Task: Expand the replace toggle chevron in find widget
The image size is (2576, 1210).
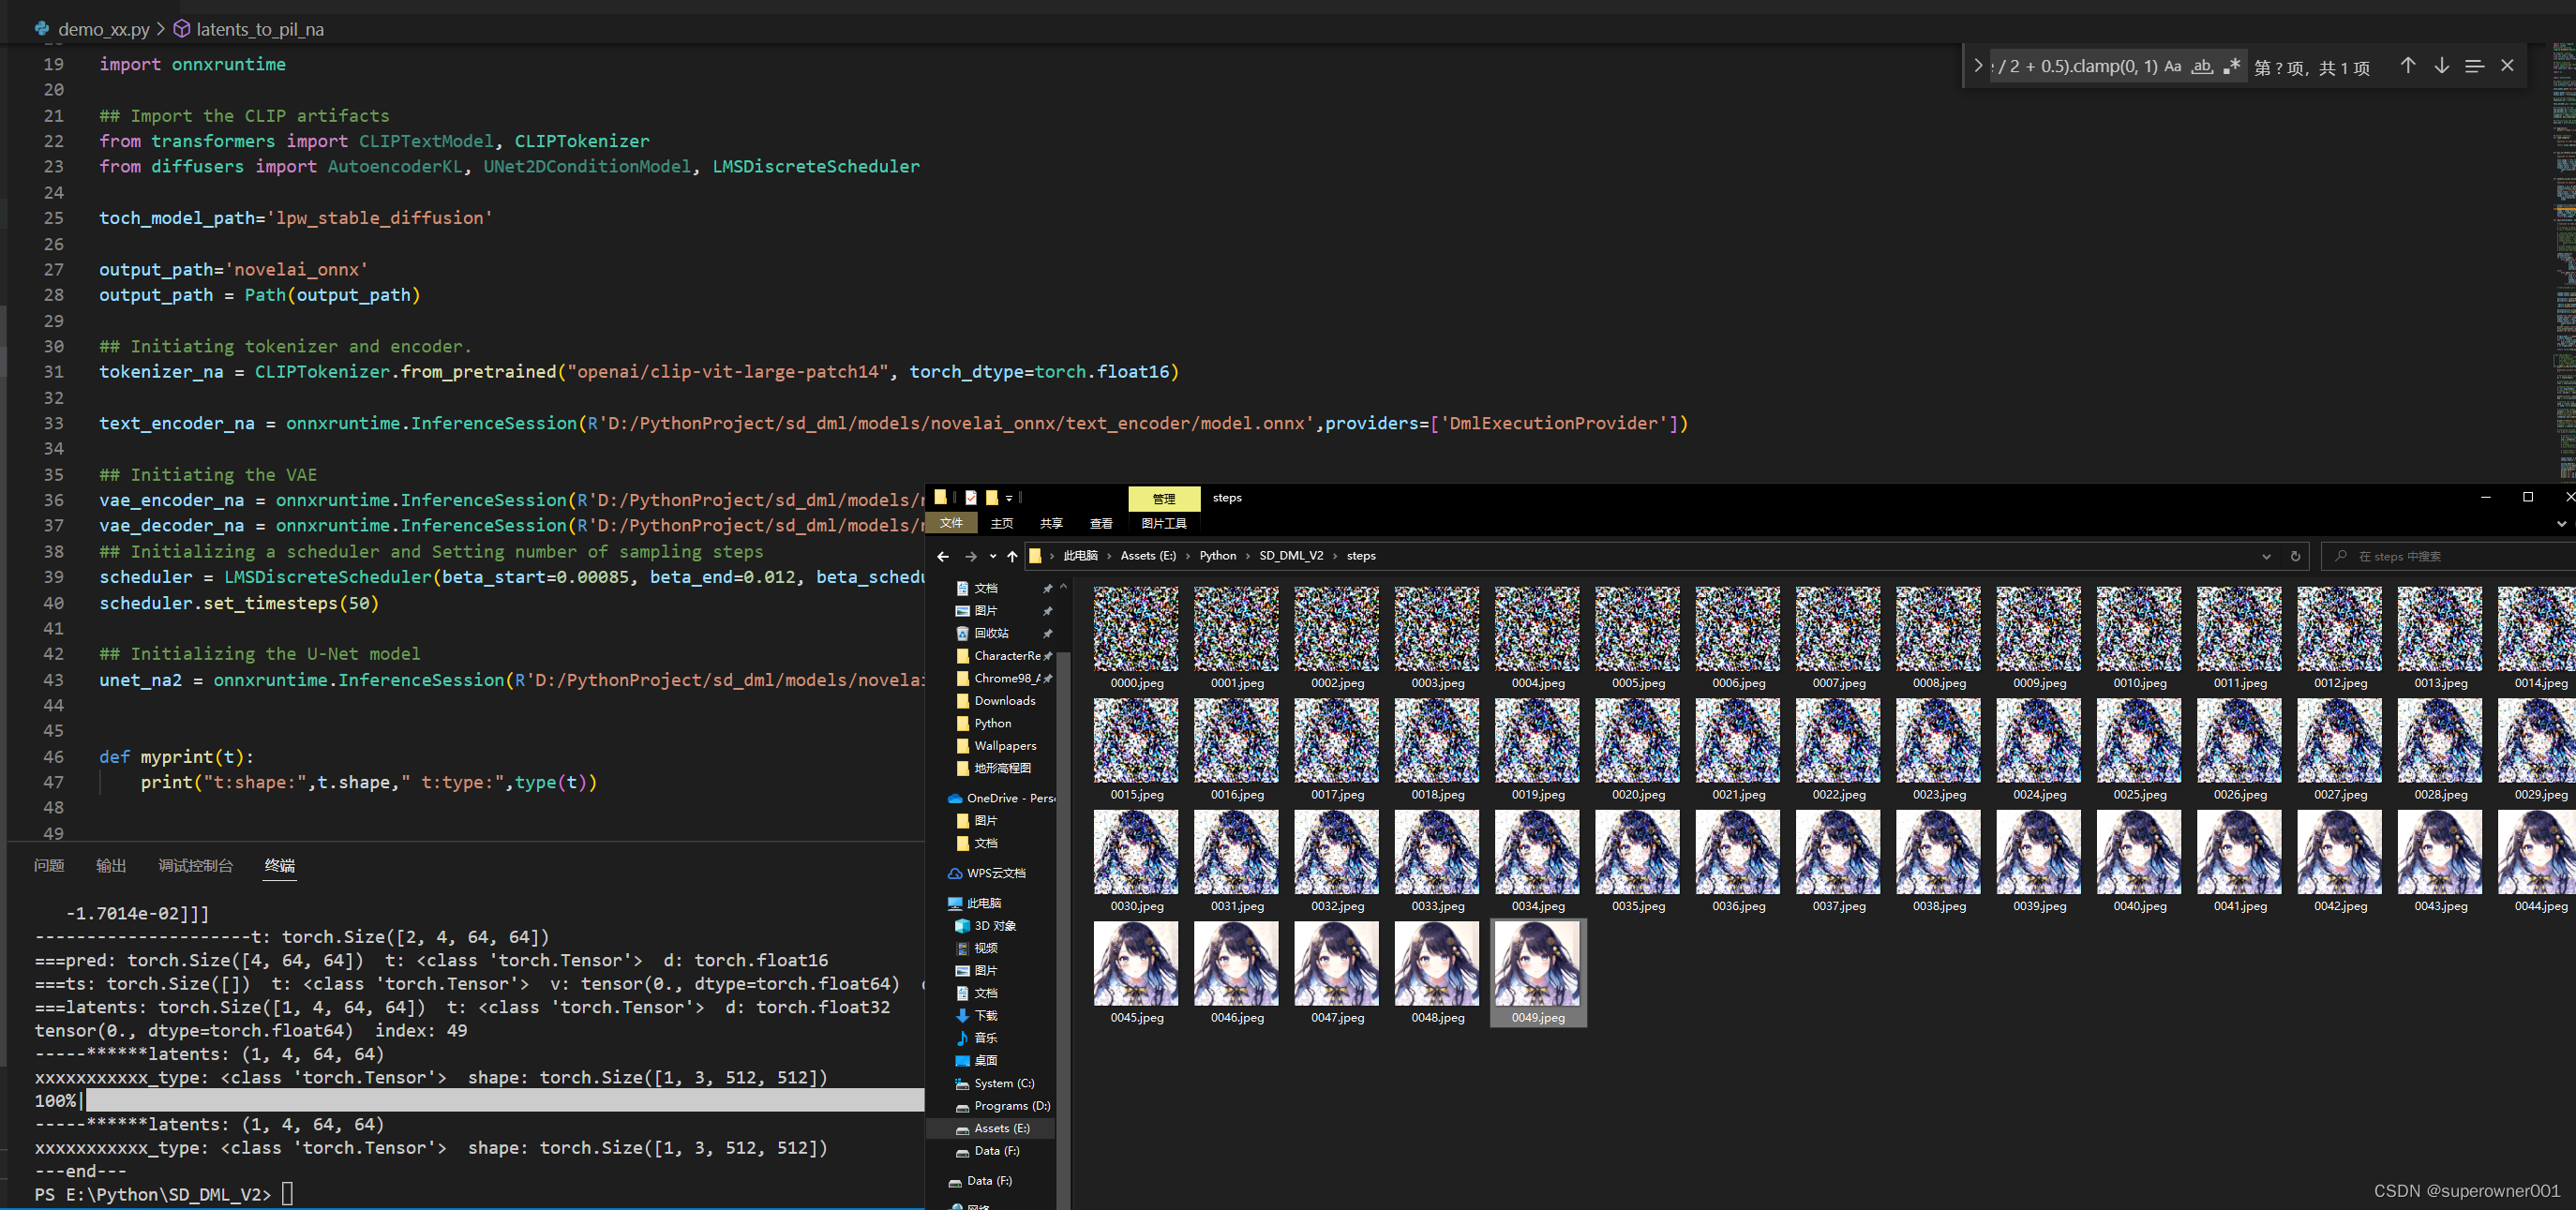Action: 1977,66
